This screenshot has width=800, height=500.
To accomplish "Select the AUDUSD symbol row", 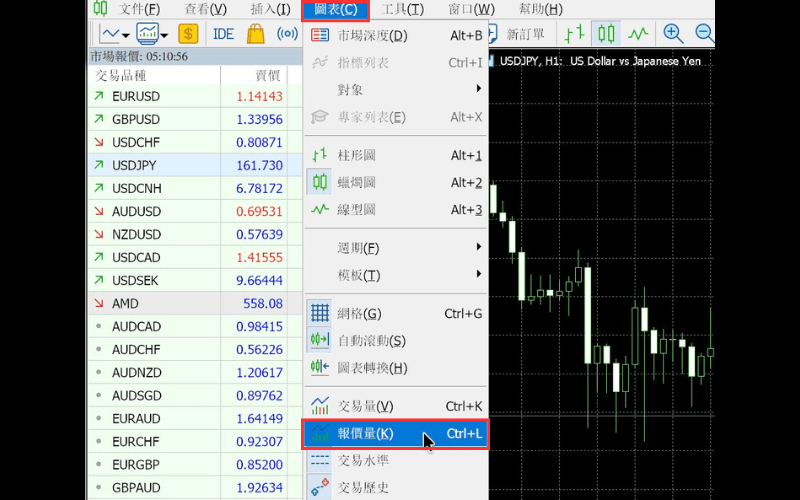I will pos(195,211).
